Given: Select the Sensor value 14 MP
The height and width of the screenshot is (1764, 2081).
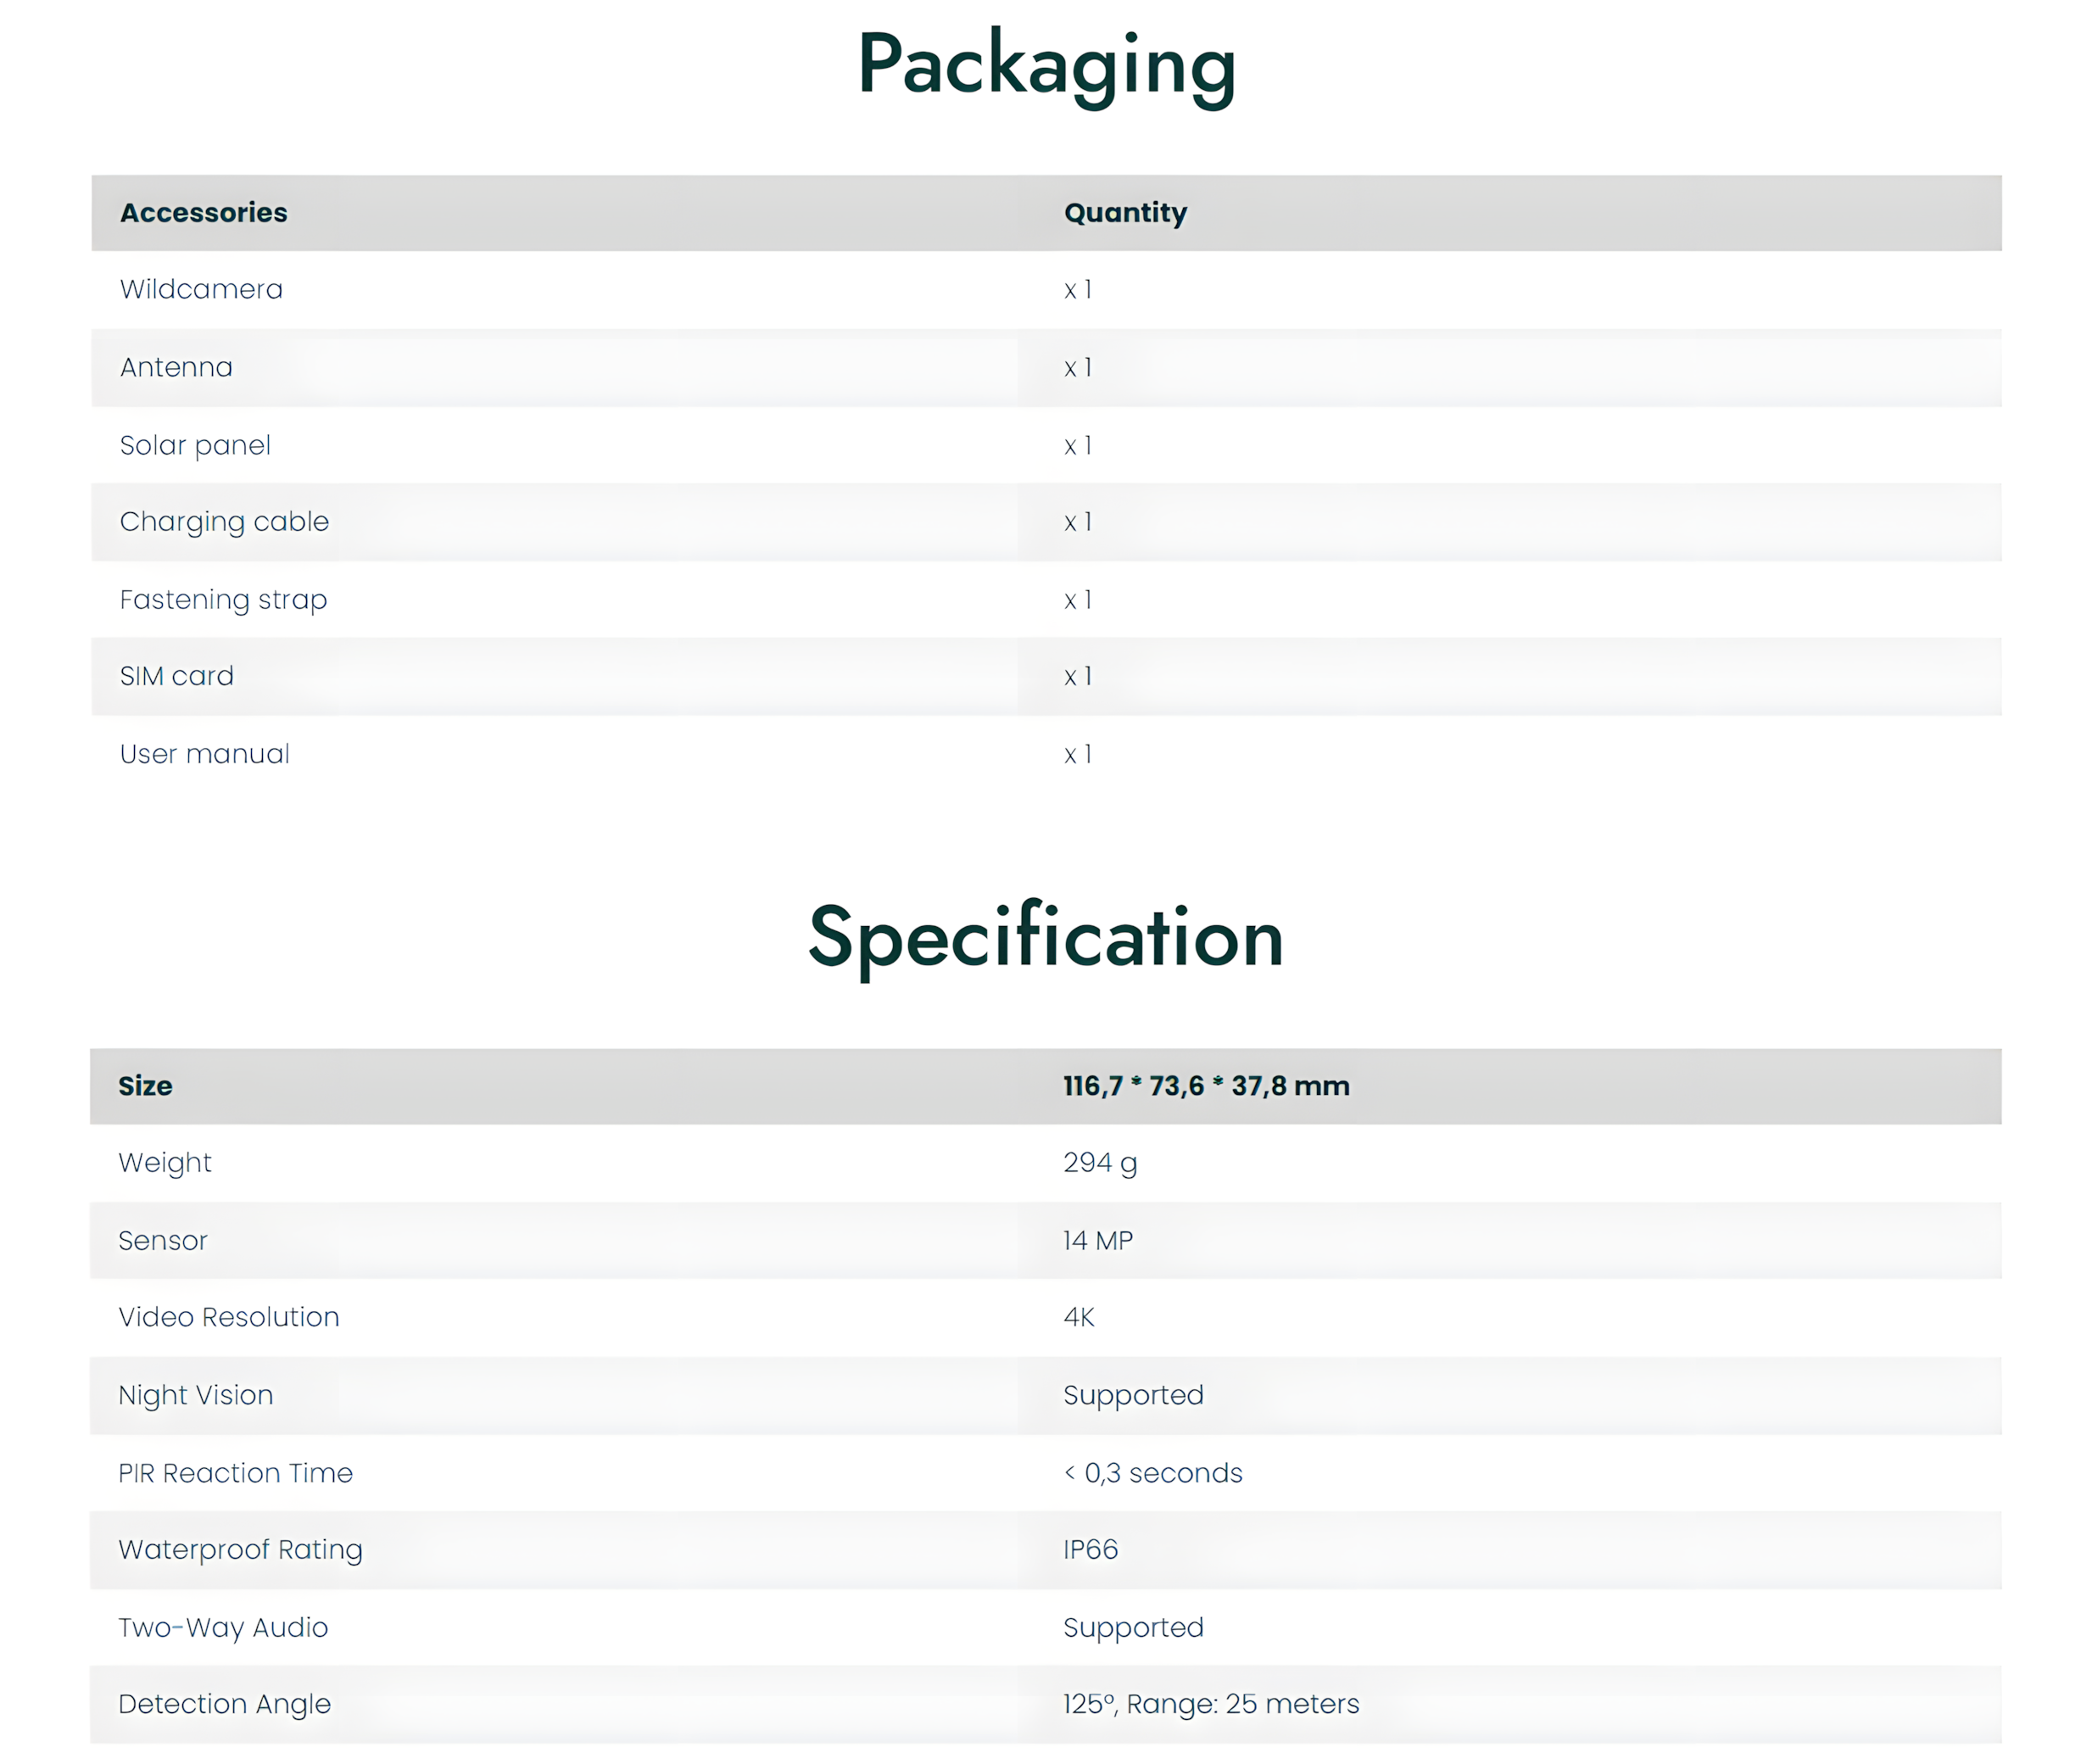Looking at the screenshot, I should pyautogui.click(x=1098, y=1240).
